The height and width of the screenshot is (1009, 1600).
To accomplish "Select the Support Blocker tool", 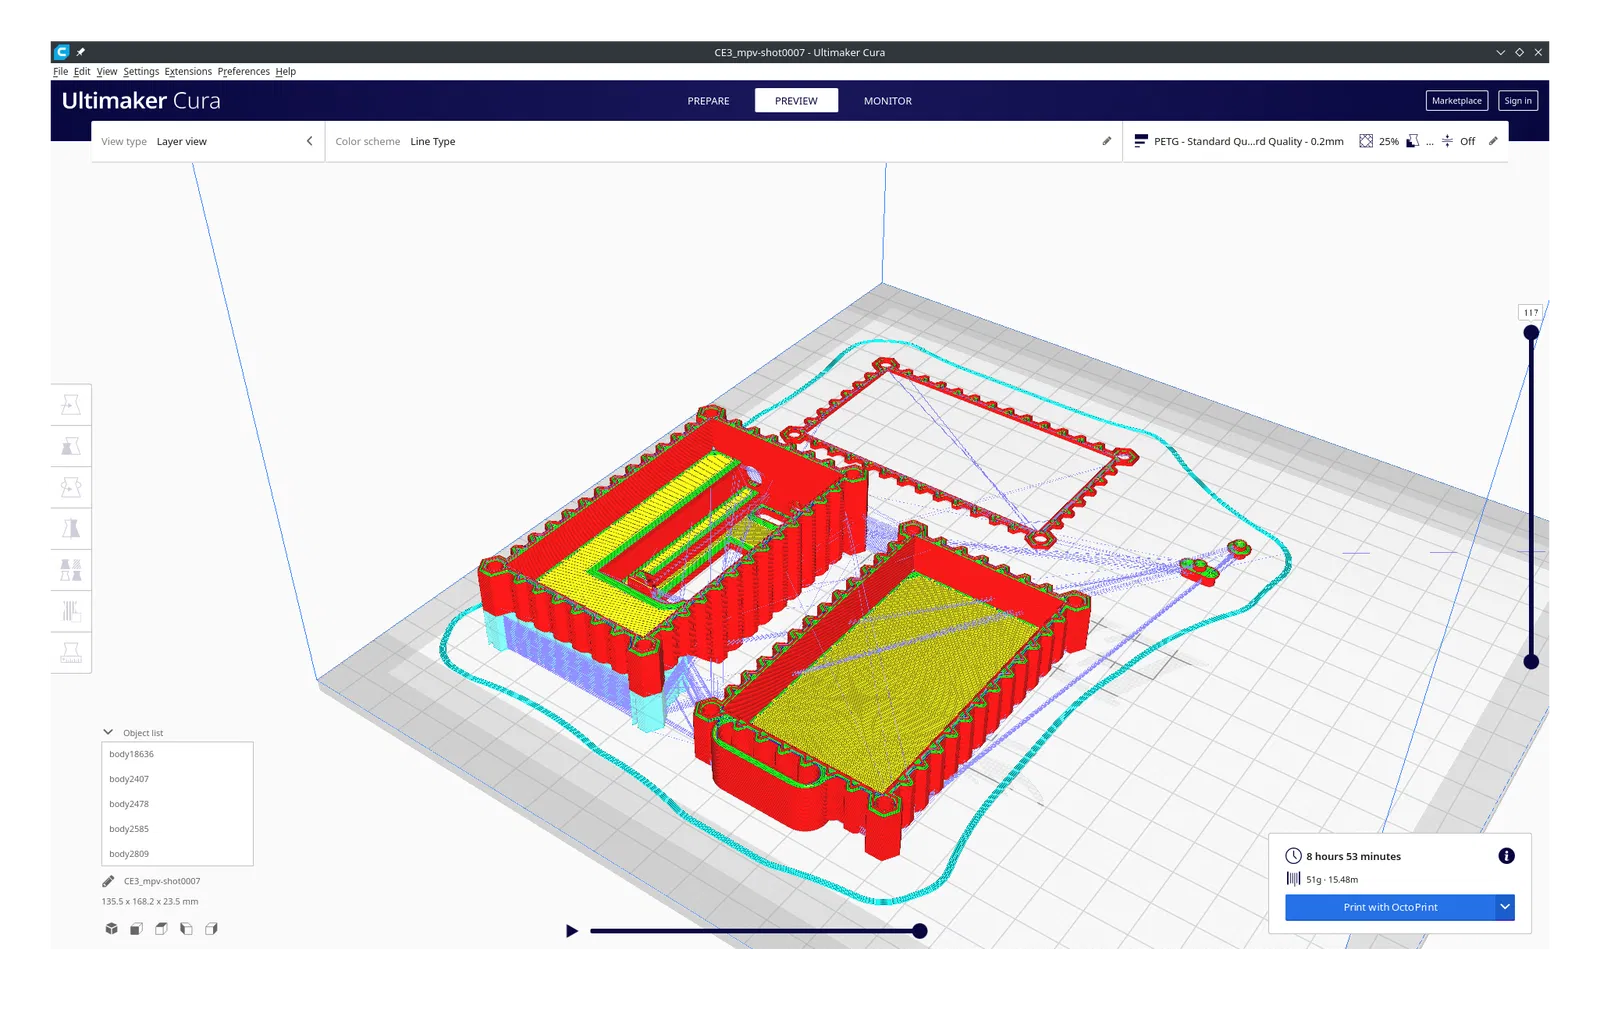I will coord(71,611).
